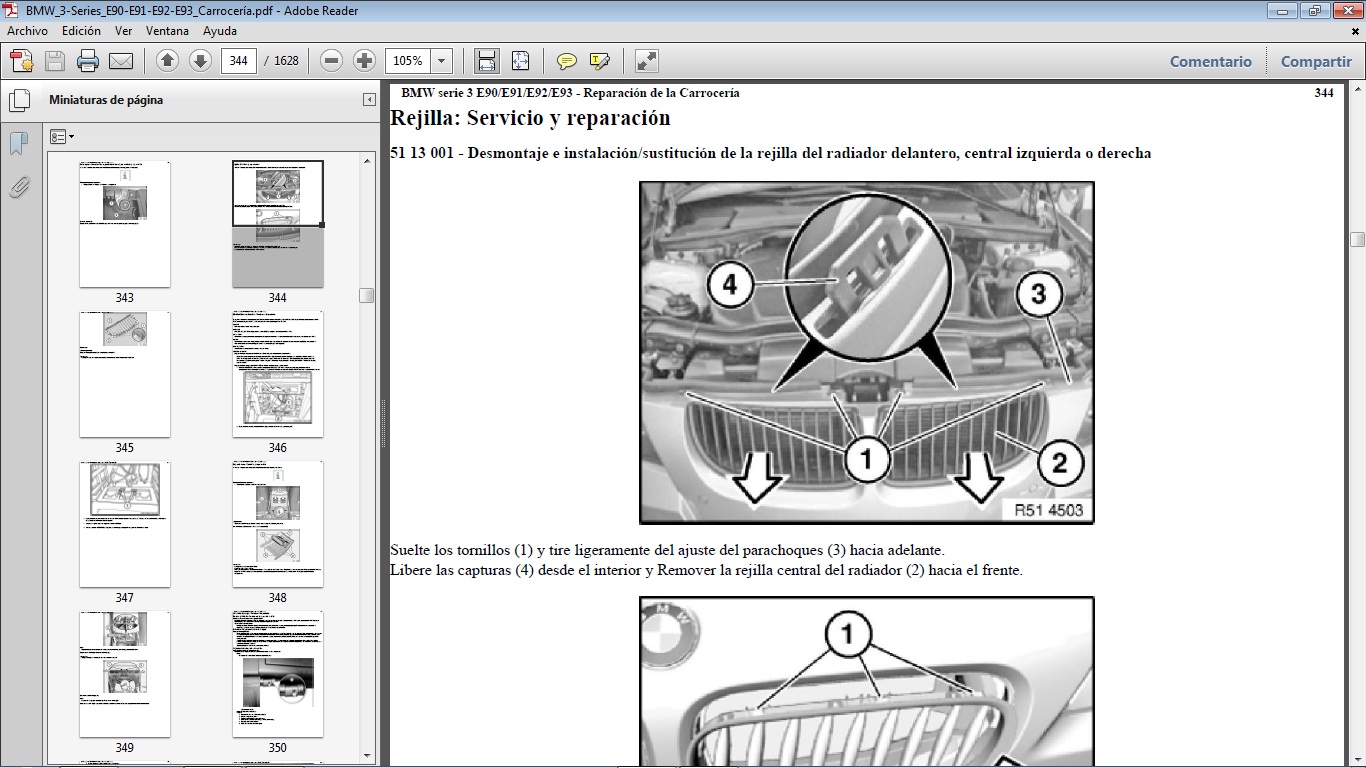The image size is (1366, 768).
Task: Show the Attachments paperclip panel
Action: [x=17, y=186]
